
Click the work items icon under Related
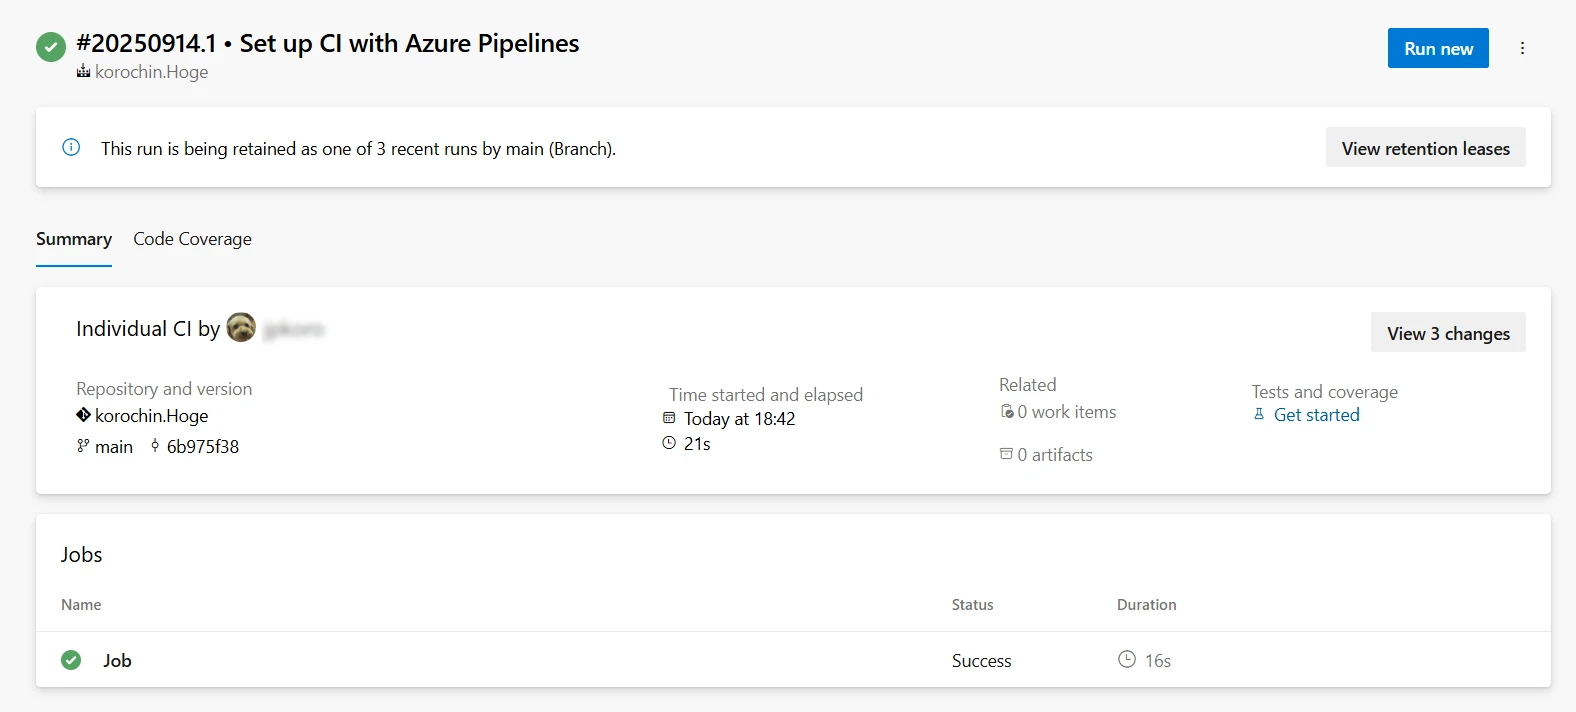click(1007, 412)
